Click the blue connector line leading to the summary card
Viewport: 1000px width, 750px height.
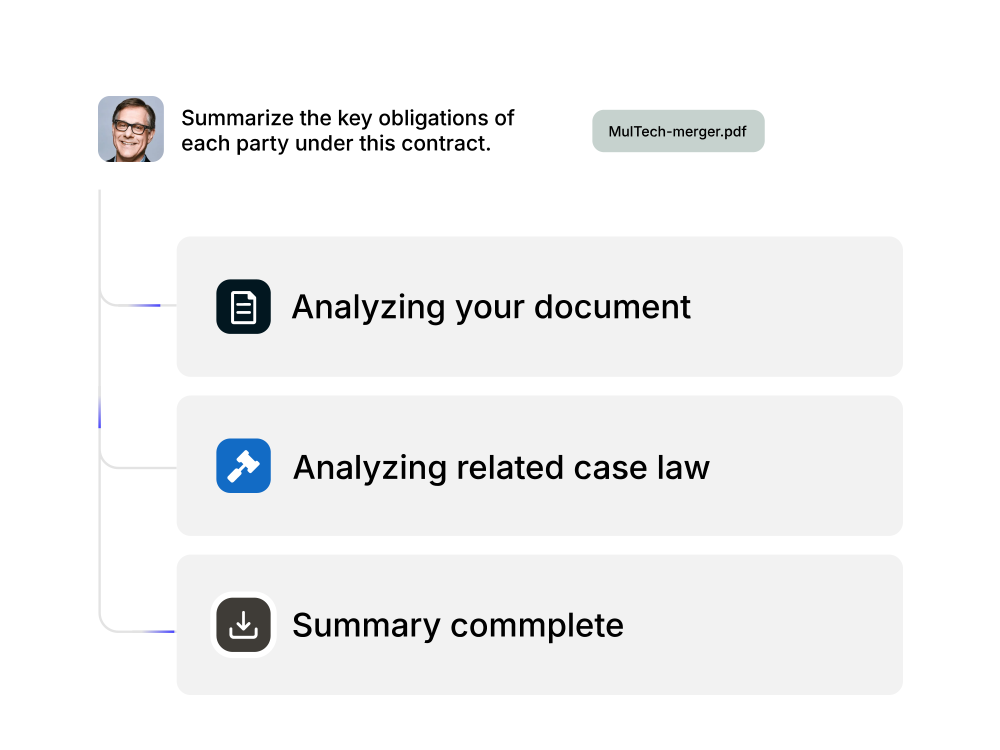[158, 631]
